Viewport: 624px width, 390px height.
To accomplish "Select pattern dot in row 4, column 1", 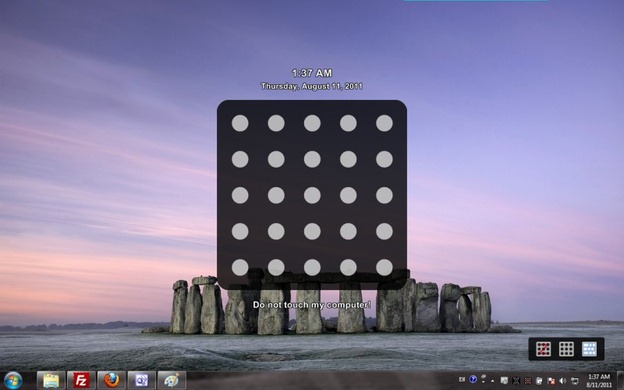I will (240, 231).
